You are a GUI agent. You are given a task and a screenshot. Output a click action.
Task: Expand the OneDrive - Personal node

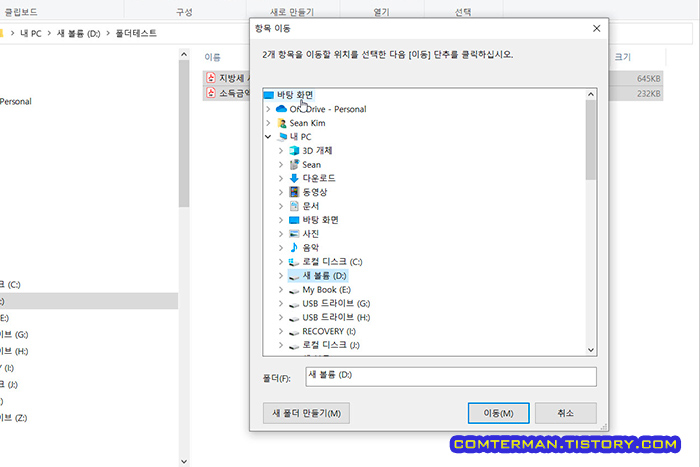[x=268, y=109]
